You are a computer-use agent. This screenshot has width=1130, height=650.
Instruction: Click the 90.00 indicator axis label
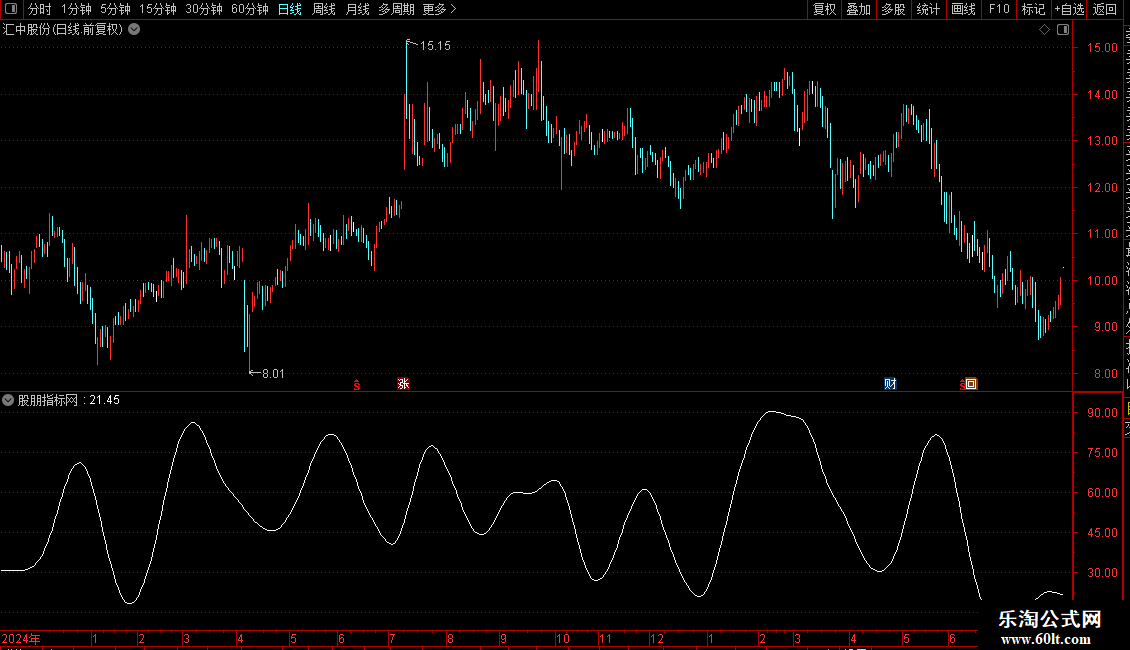click(x=1103, y=413)
